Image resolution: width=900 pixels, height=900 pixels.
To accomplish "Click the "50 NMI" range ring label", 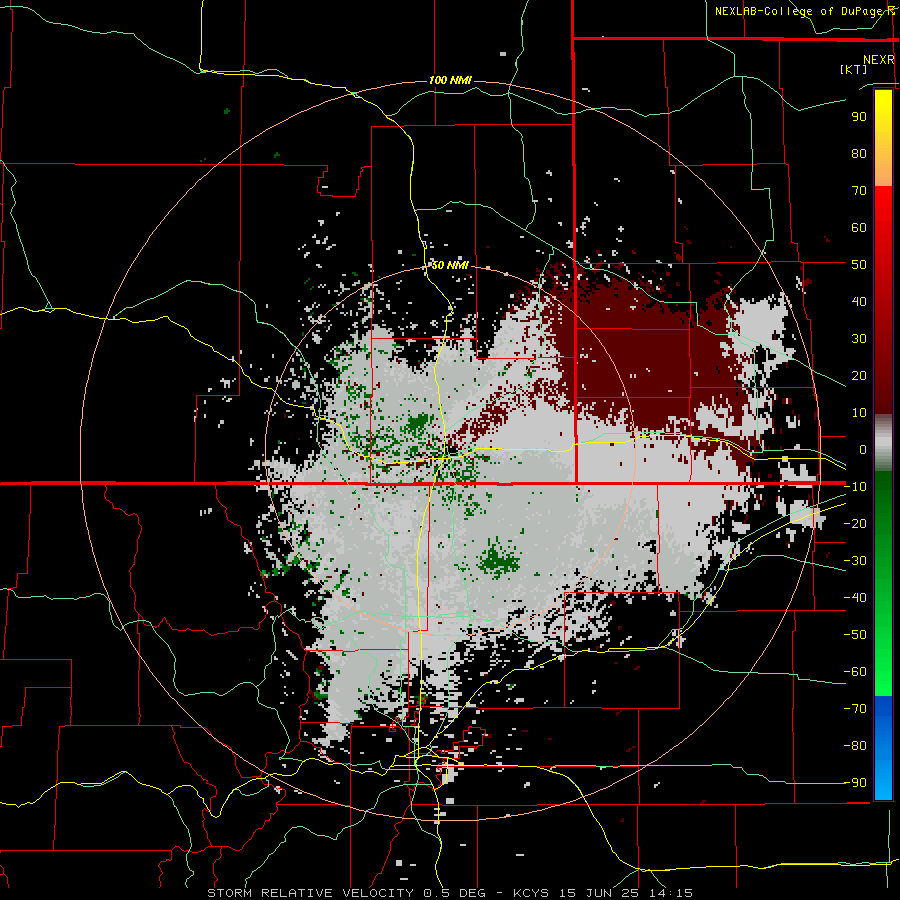I will click(450, 265).
